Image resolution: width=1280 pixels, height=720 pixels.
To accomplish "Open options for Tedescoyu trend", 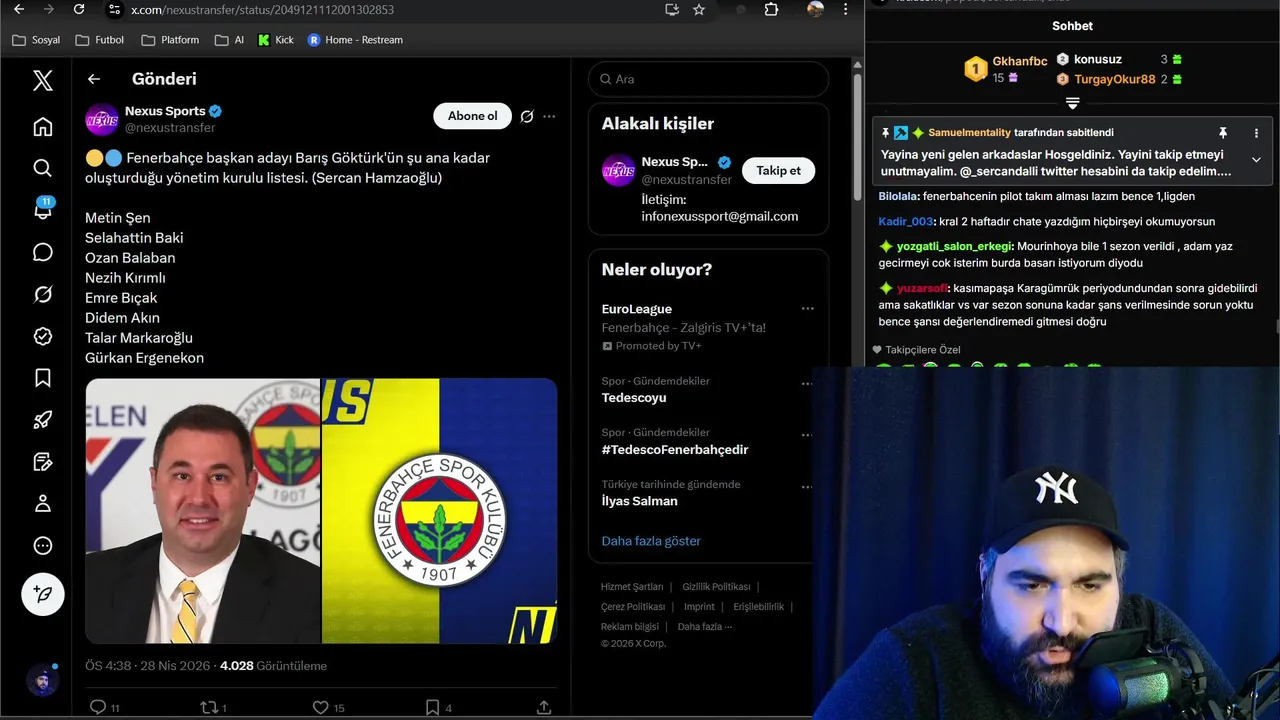I will pyautogui.click(x=807, y=383).
